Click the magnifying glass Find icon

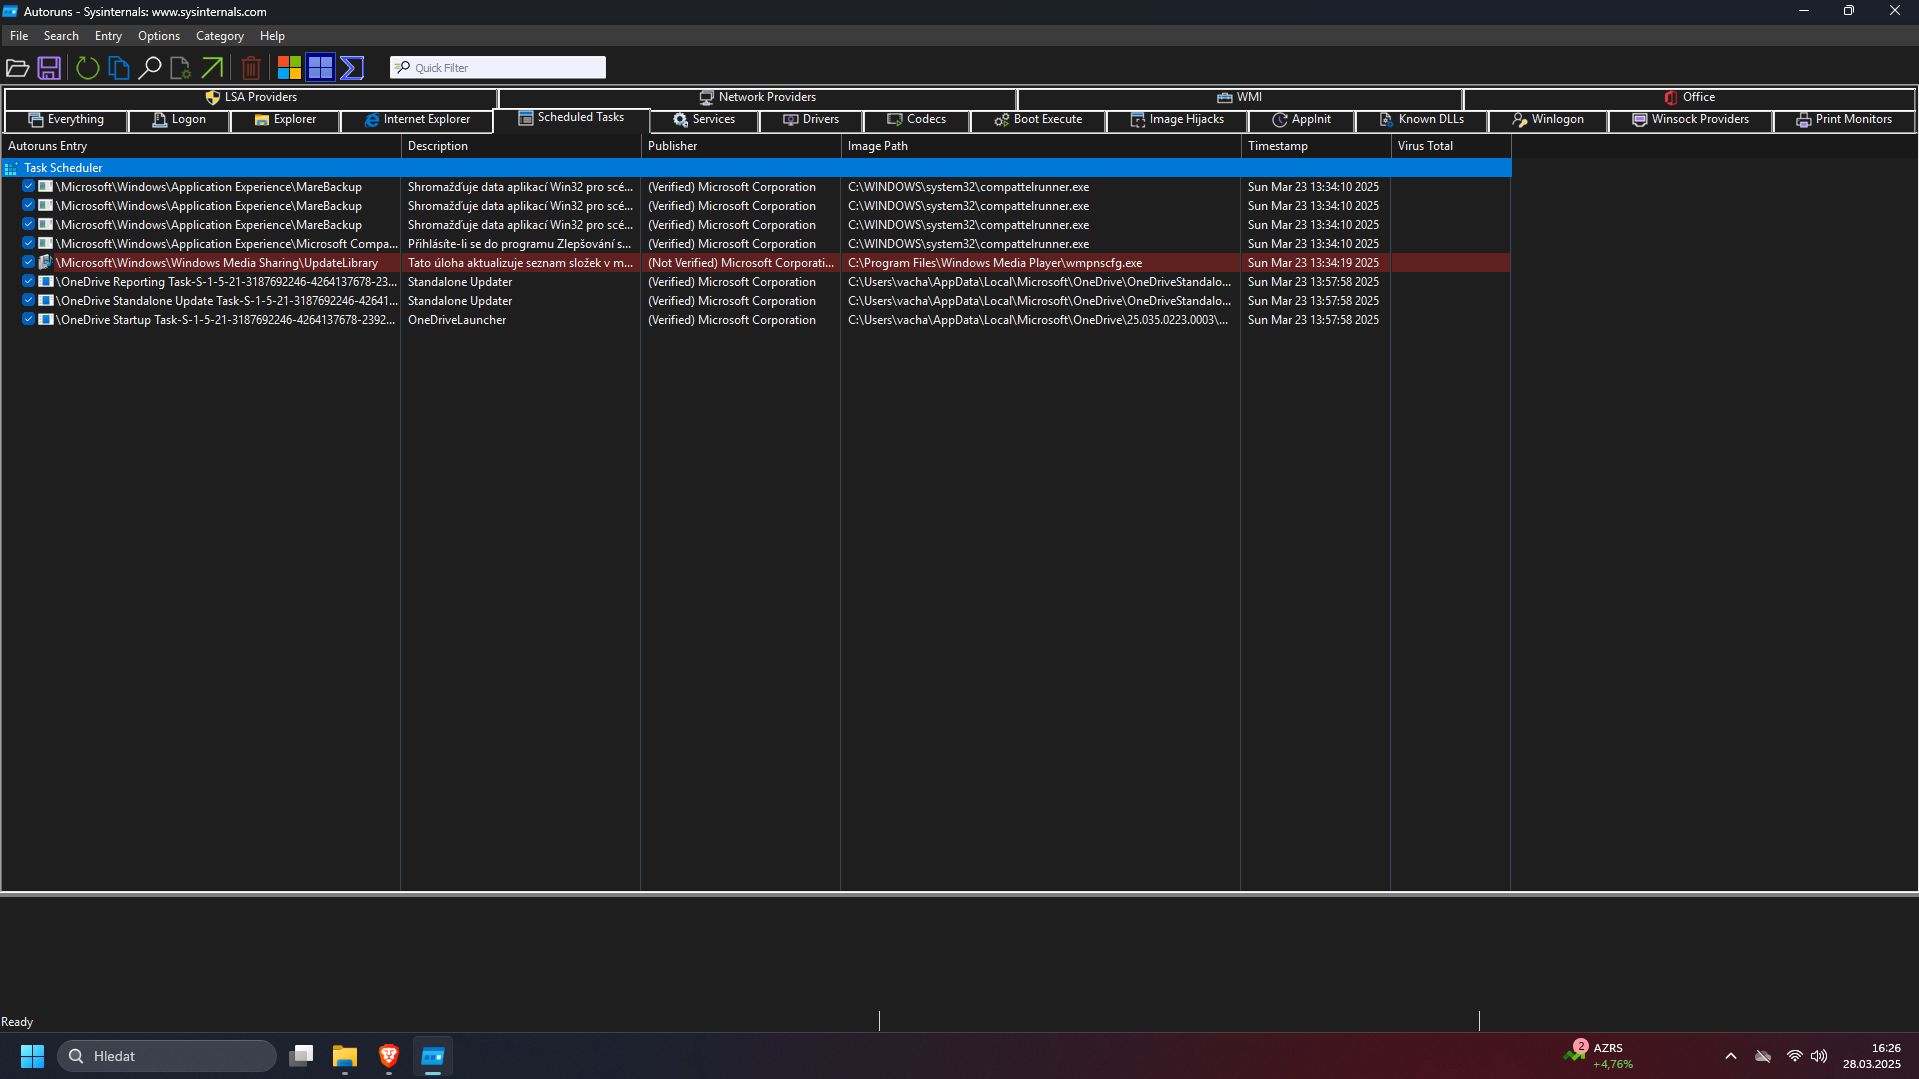tap(150, 68)
